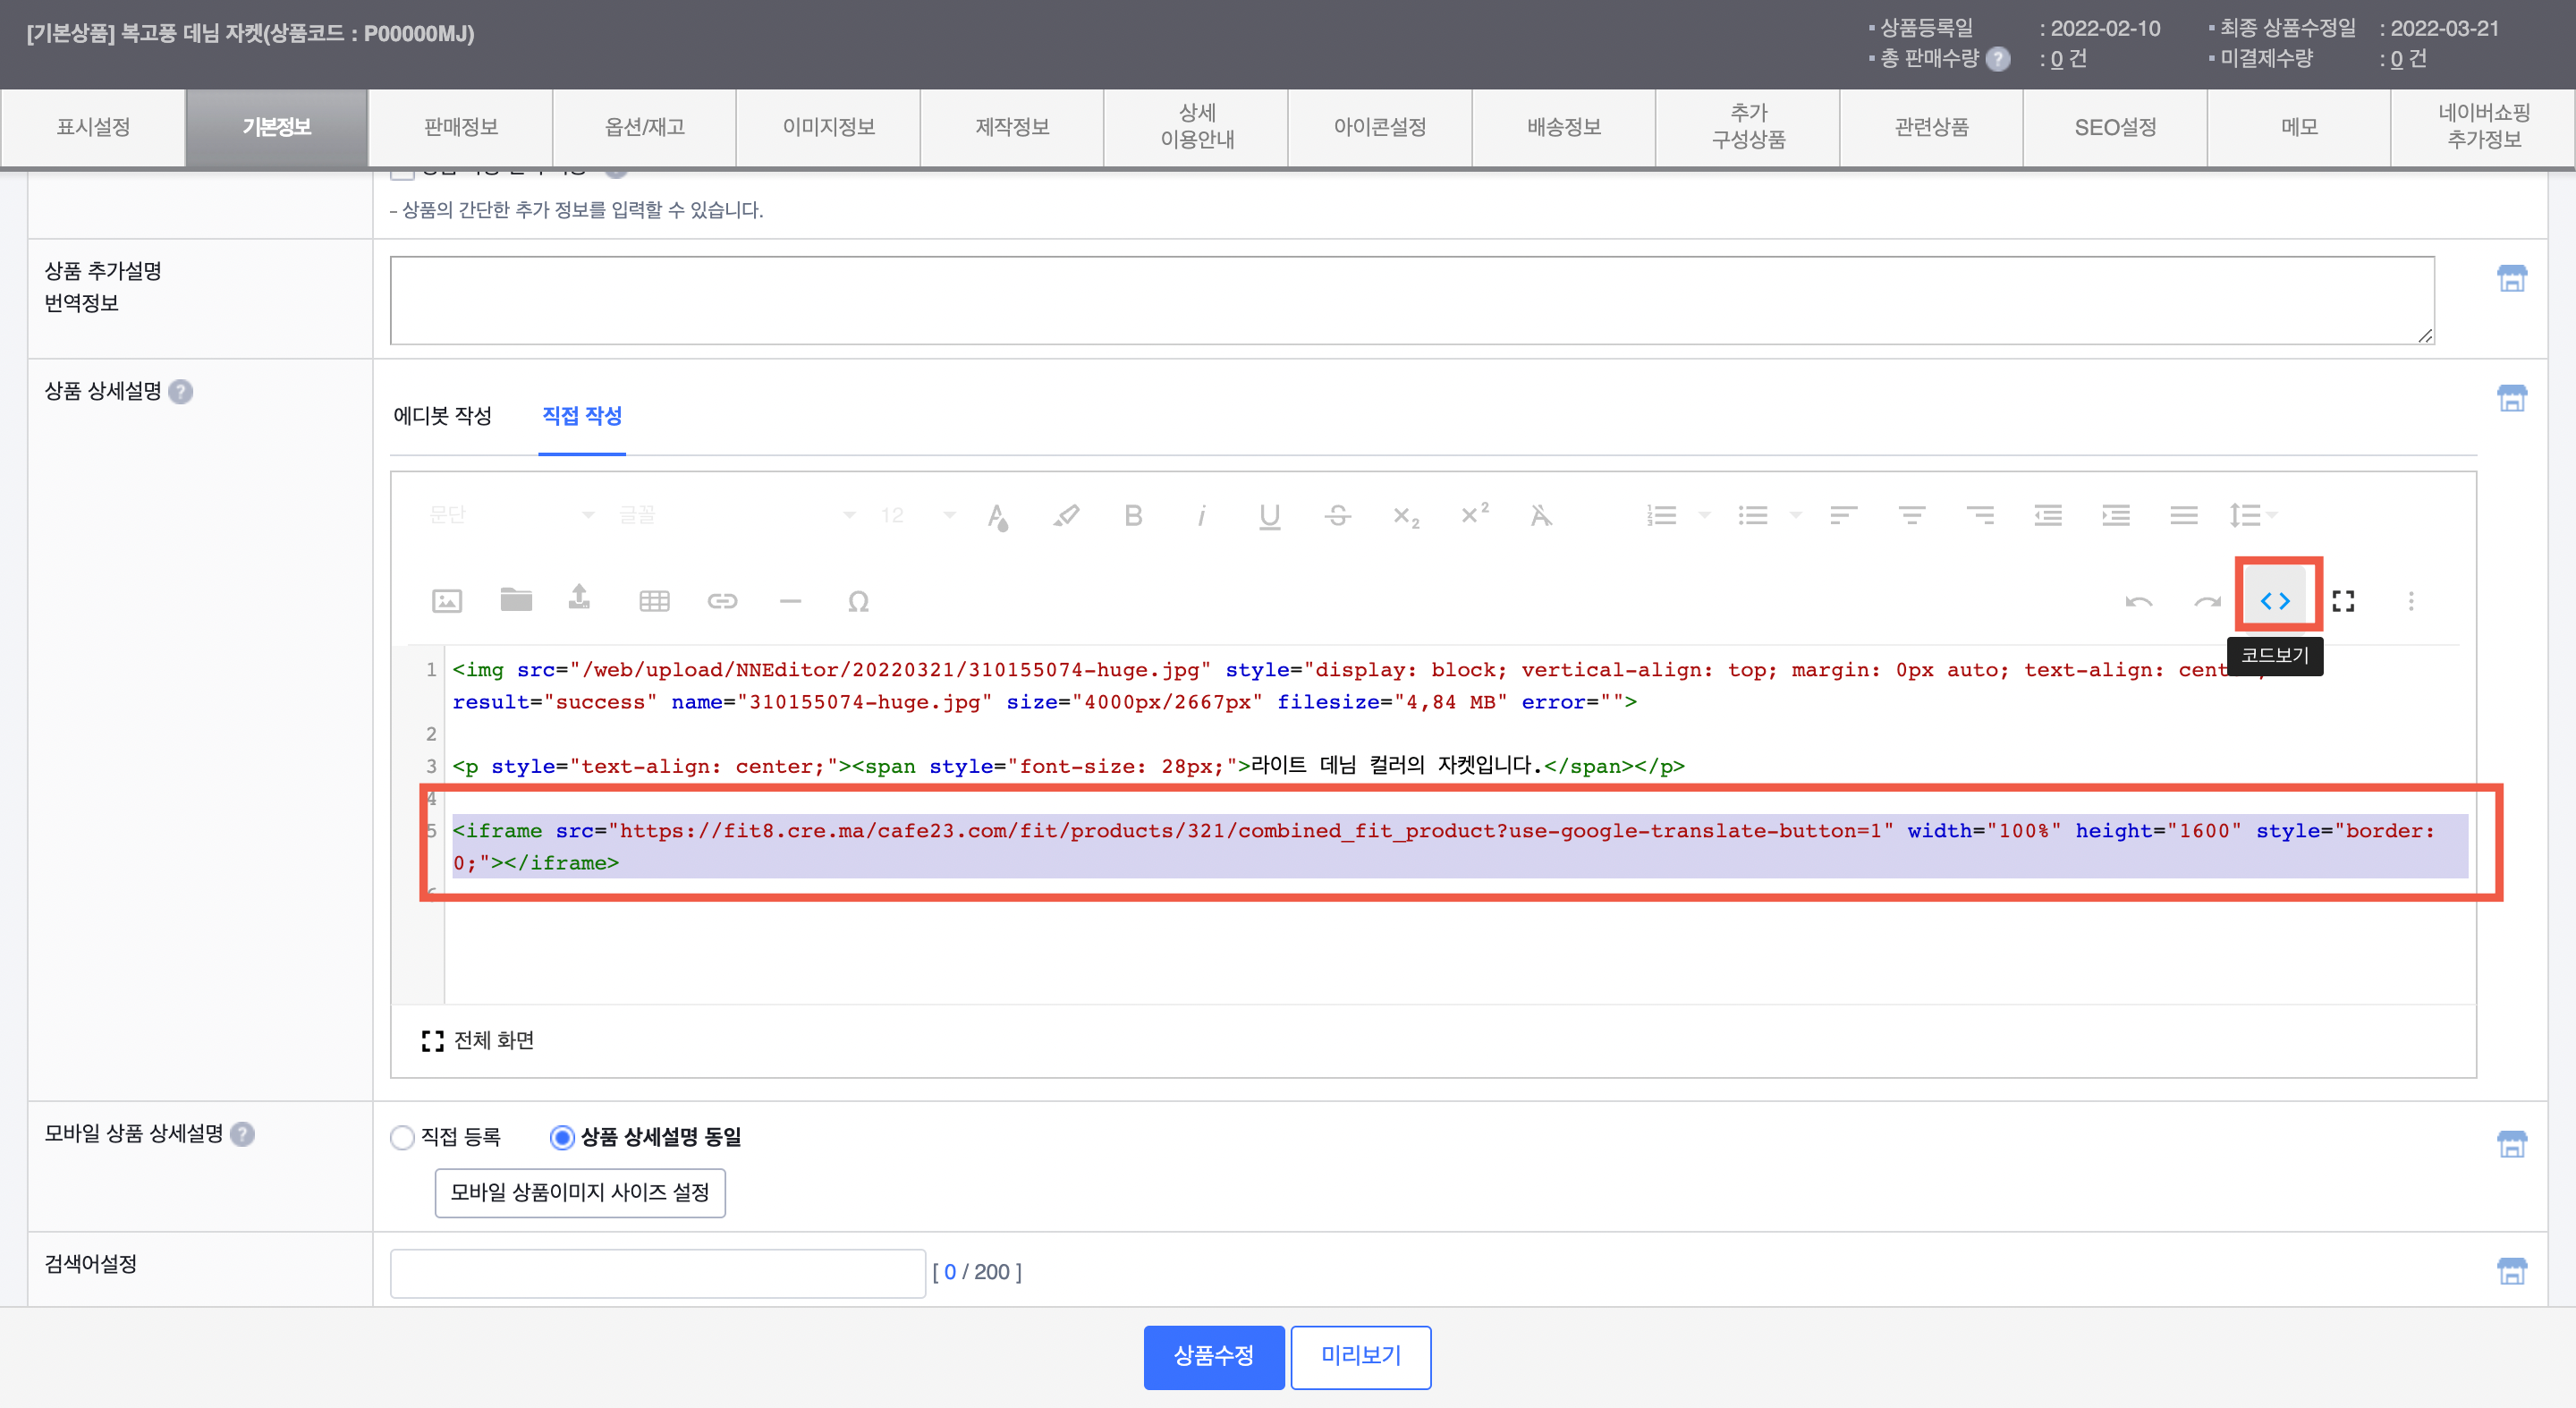Click the help icon beside 상품 상세설명
This screenshot has width=2576, height=1408.
pyautogui.click(x=181, y=391)
